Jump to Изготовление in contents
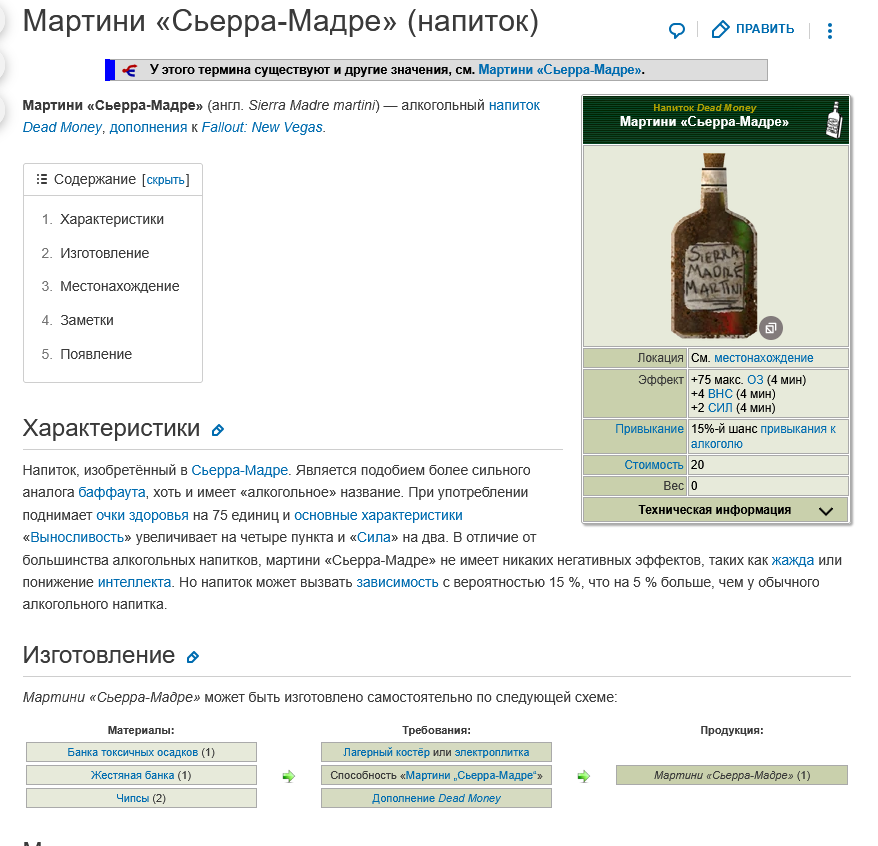Screen dimensions: 878x846 (x=104, y=253)
